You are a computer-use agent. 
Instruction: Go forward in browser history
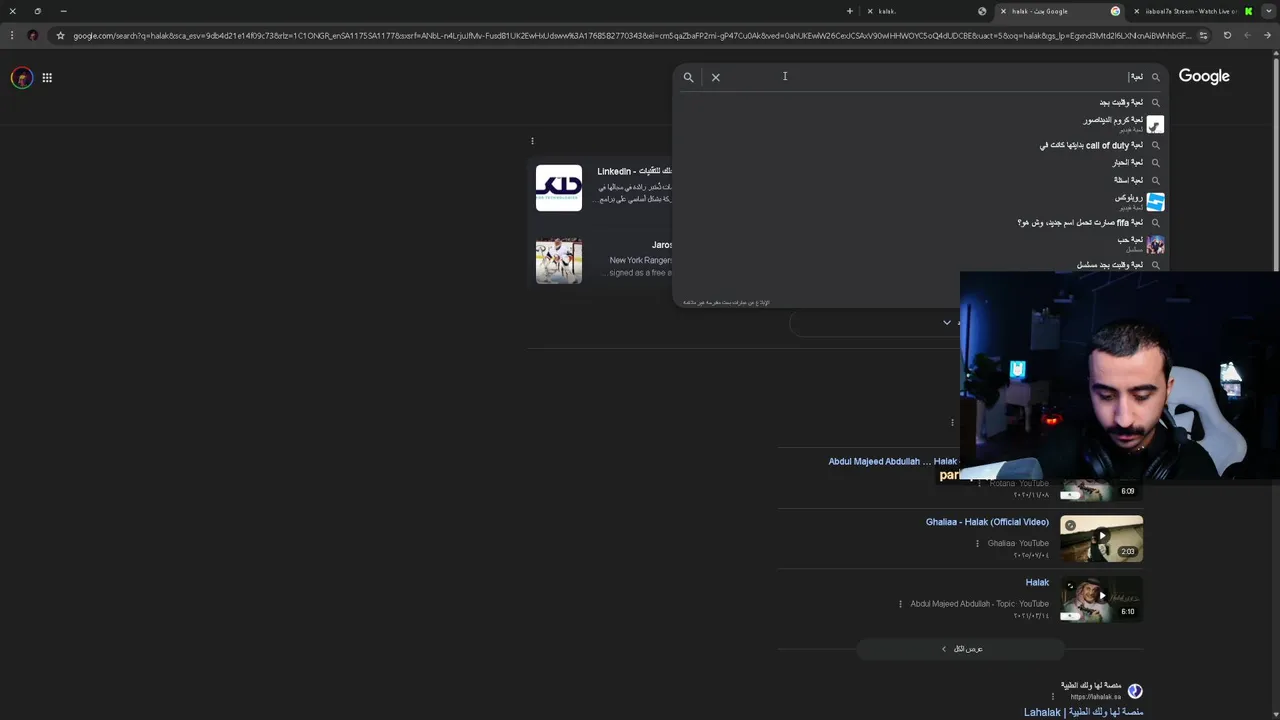point(1247,36)
